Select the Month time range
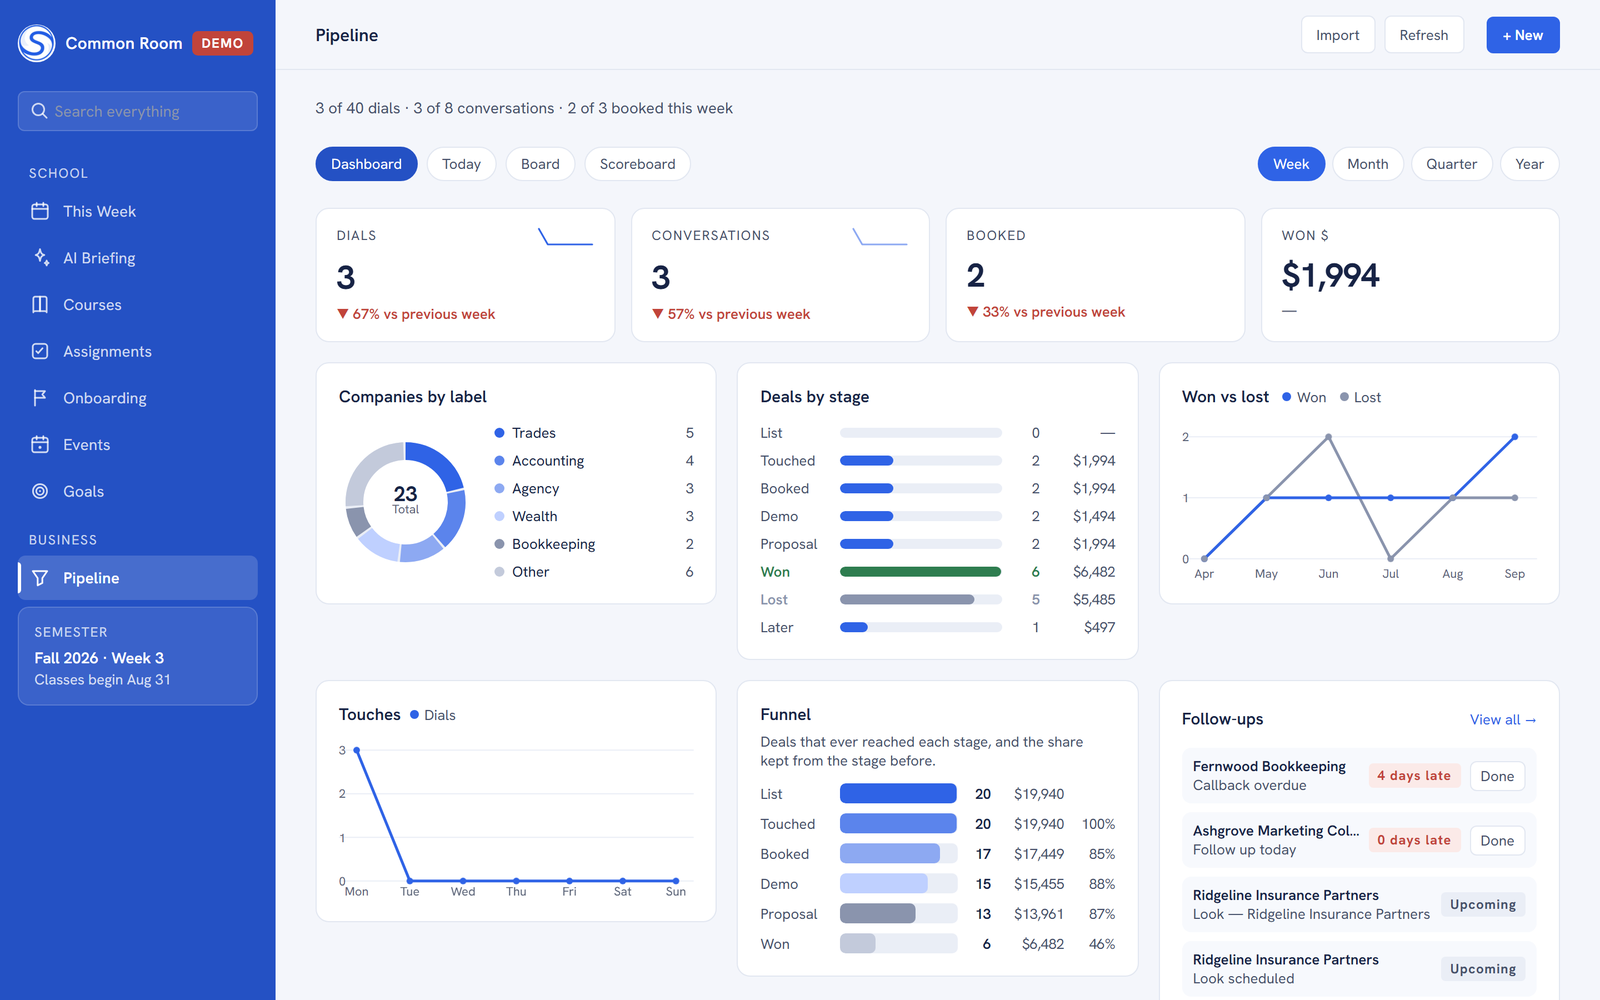 tap(1367, 164)
